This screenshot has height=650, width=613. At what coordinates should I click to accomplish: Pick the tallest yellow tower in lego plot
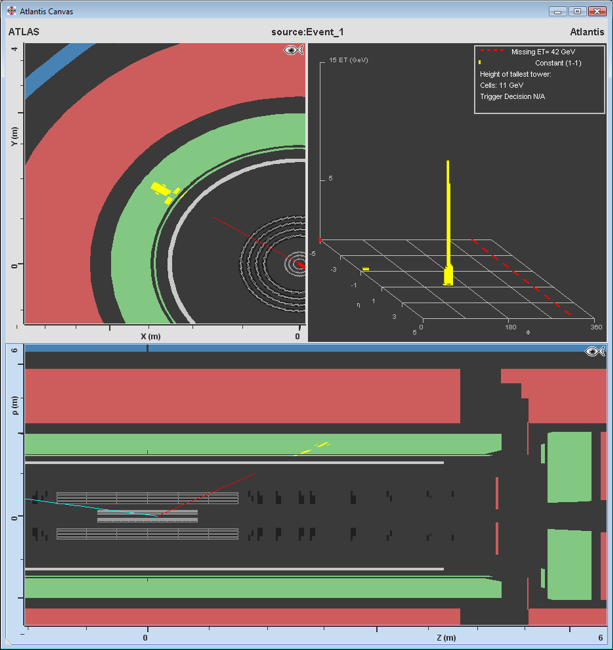pos(449,220)
